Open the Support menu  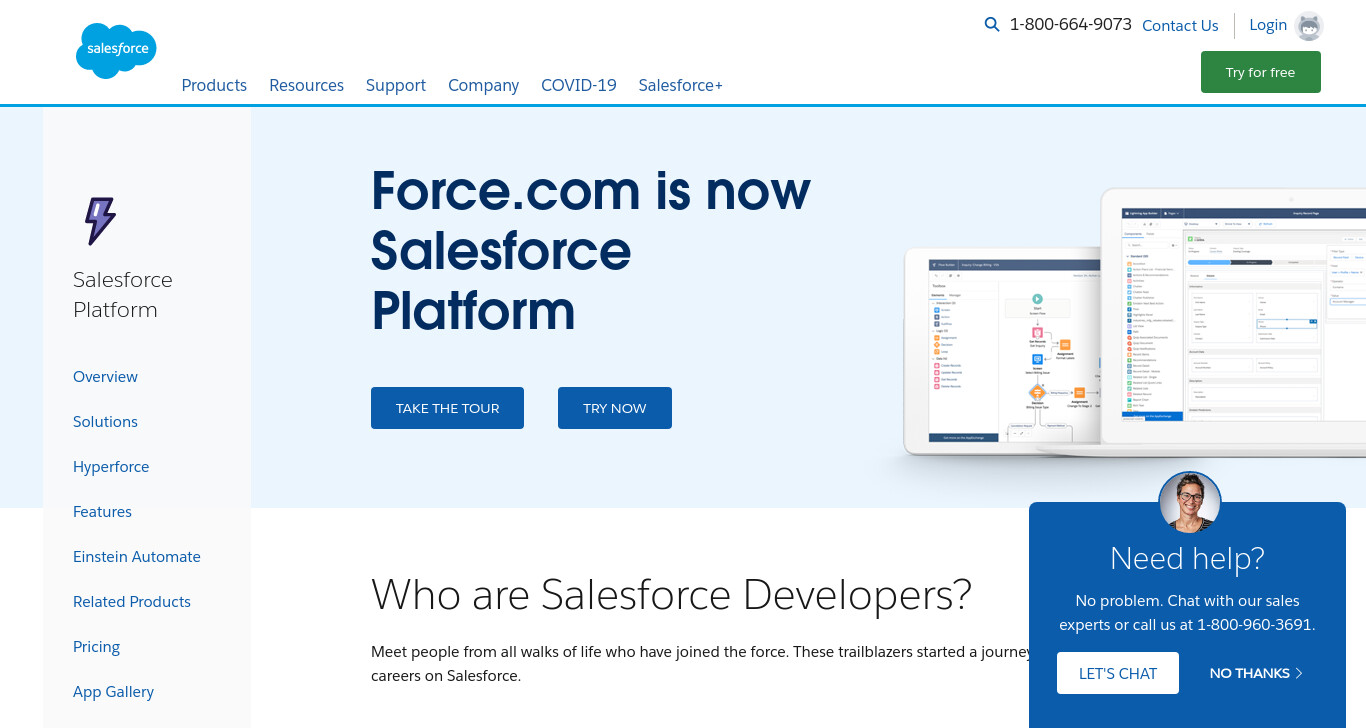(396, 85)
